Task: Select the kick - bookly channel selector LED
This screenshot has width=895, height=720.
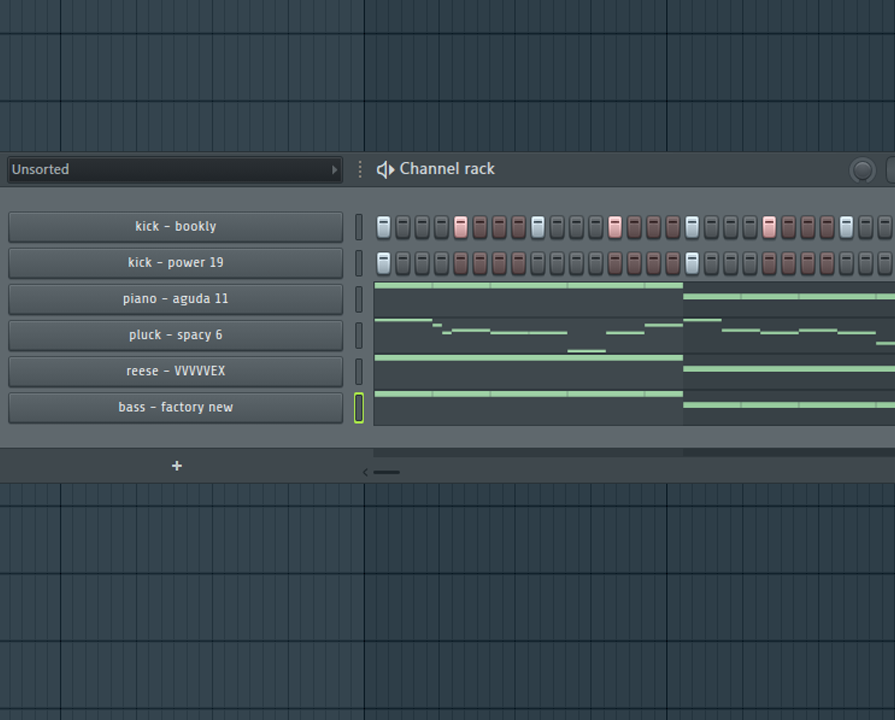Action: pos(359,227)
